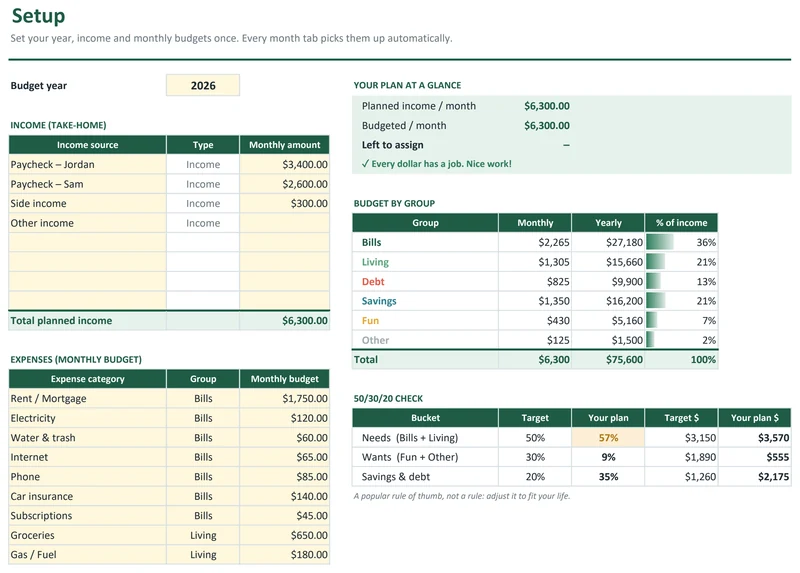
Task: Select the Bills group row label
Action: click(x=371, y=242)
